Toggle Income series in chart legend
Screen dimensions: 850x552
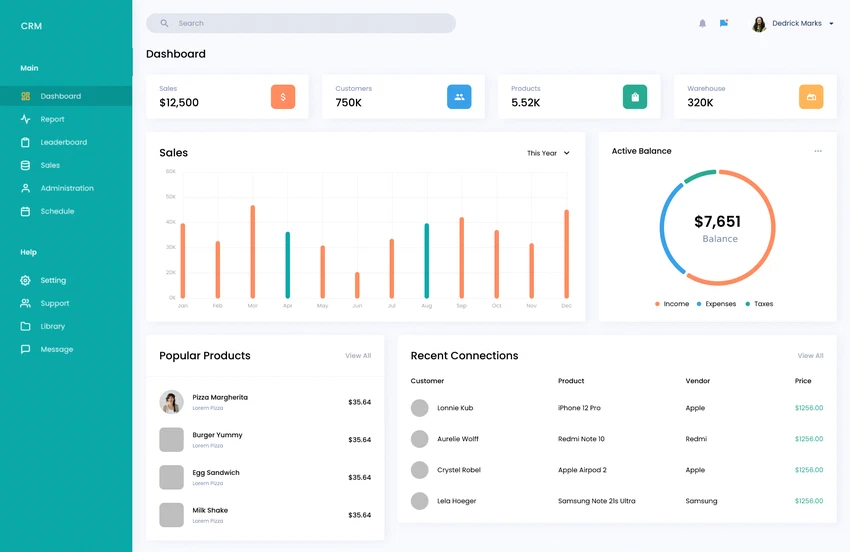pos(672,304)
